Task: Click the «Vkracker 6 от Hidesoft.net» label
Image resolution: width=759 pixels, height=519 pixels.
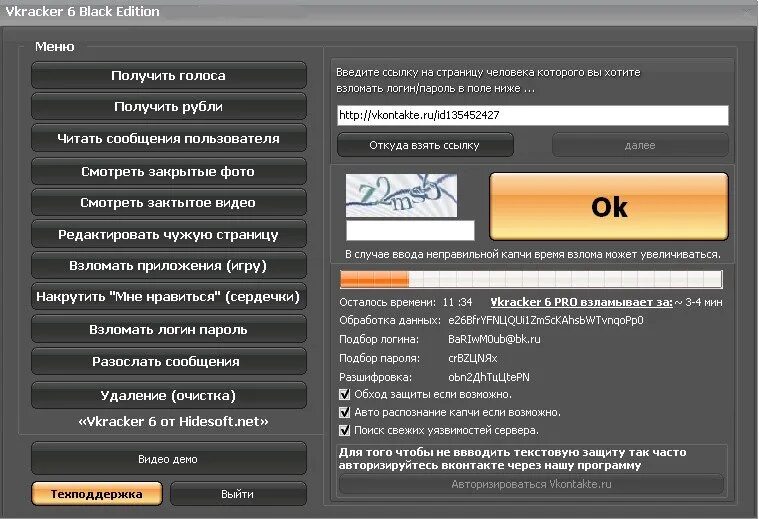Action: [x=173, y=421]
